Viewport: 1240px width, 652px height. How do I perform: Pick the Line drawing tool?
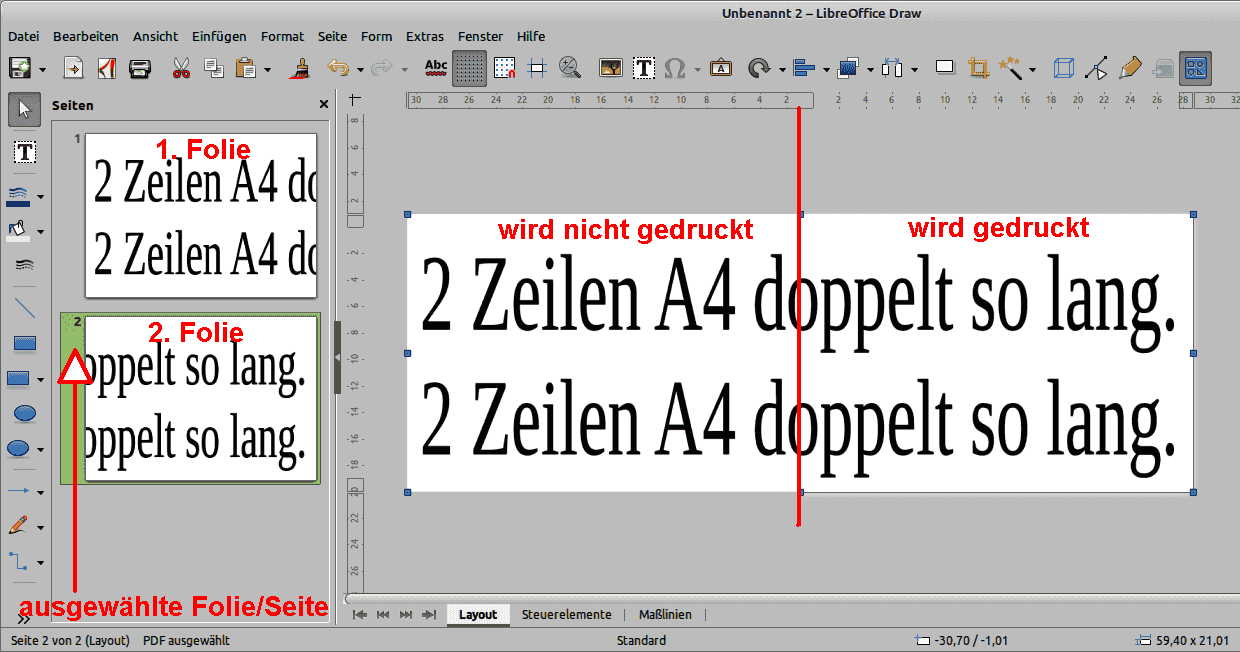pos(24,306)
